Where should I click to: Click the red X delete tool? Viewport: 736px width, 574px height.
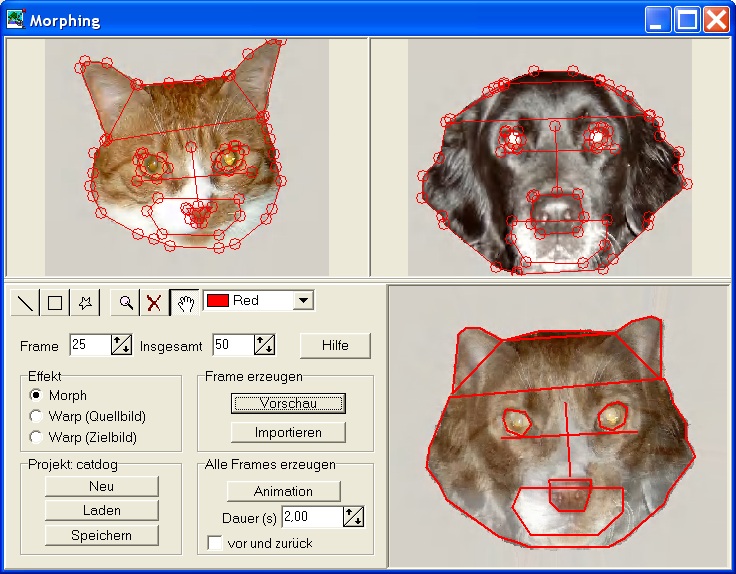(154, 302)
